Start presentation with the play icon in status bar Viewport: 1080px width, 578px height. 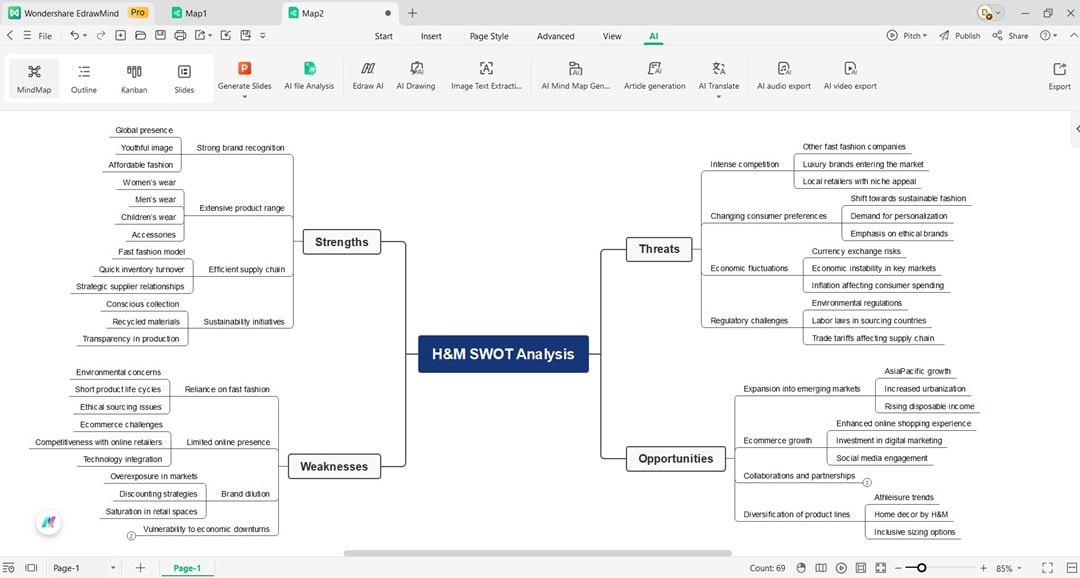[841, 568]
